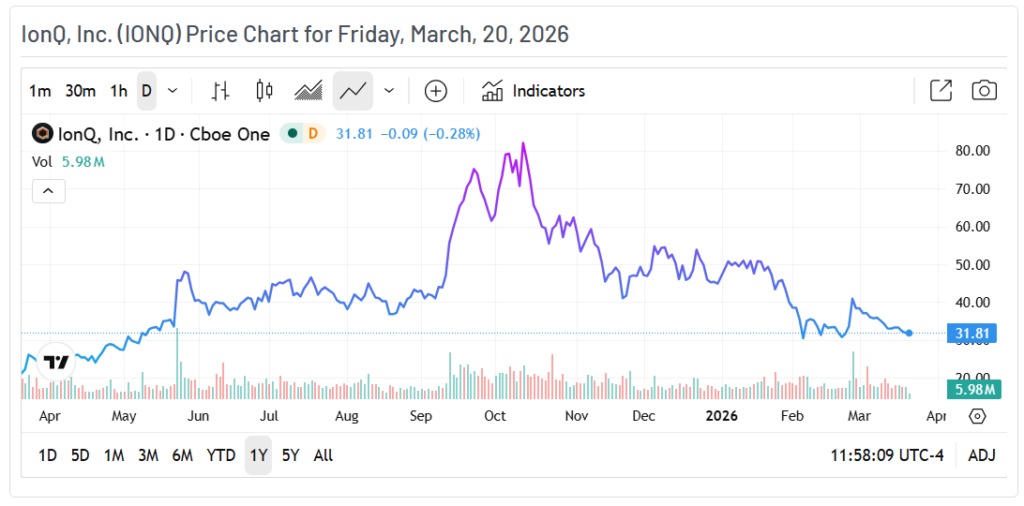Select the Line chart style icon

tap(352, 91)
